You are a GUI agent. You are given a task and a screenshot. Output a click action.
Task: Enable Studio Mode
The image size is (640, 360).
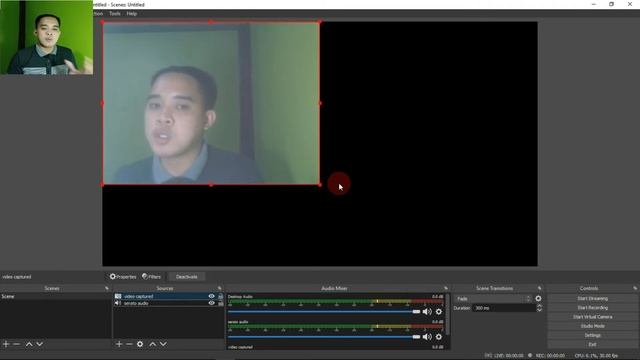coord(593,326)
